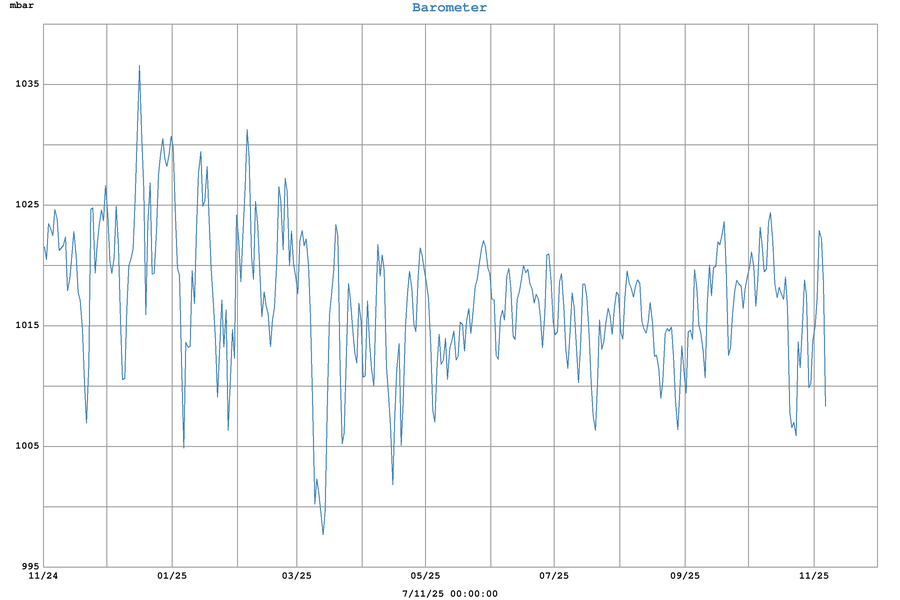This screenshot has height=600, width=900.
Task: Click the 11/25 x-axis date label
Action: point(814,576)
